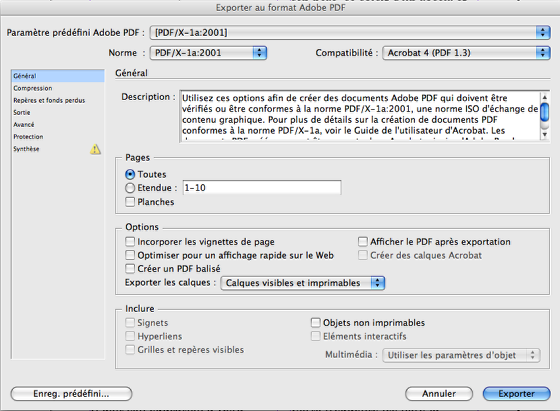560x411 pixels.
Task: Select the Etendue radio button
Action: tap(130, 188)
